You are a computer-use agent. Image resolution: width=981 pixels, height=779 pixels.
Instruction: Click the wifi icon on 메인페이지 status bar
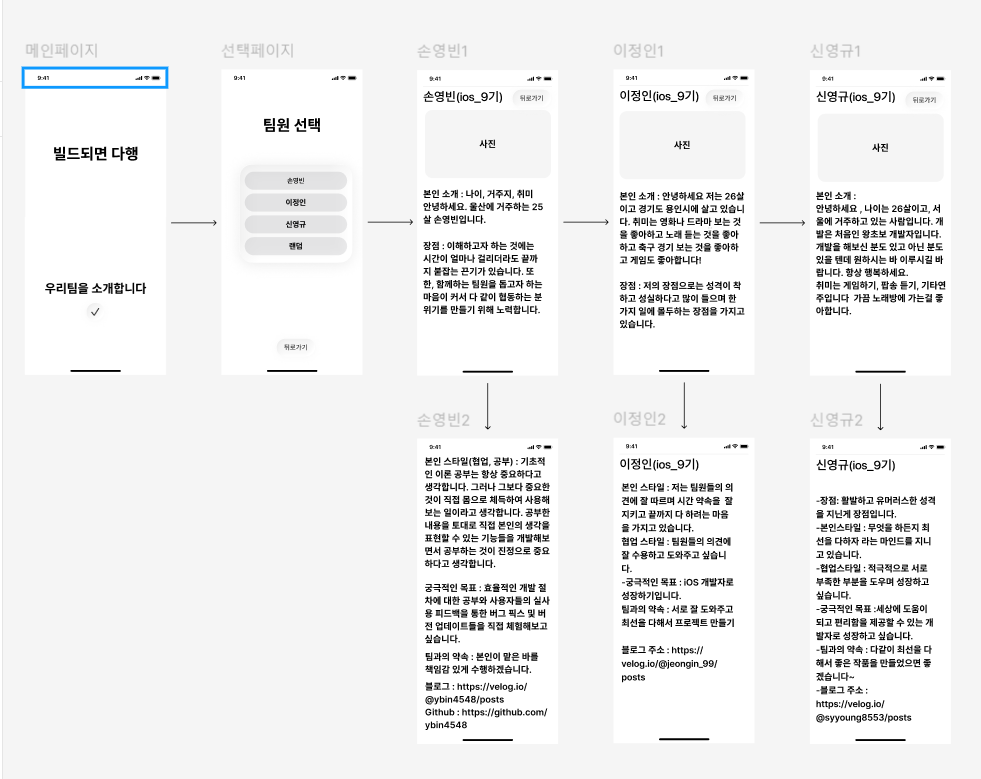146,78
